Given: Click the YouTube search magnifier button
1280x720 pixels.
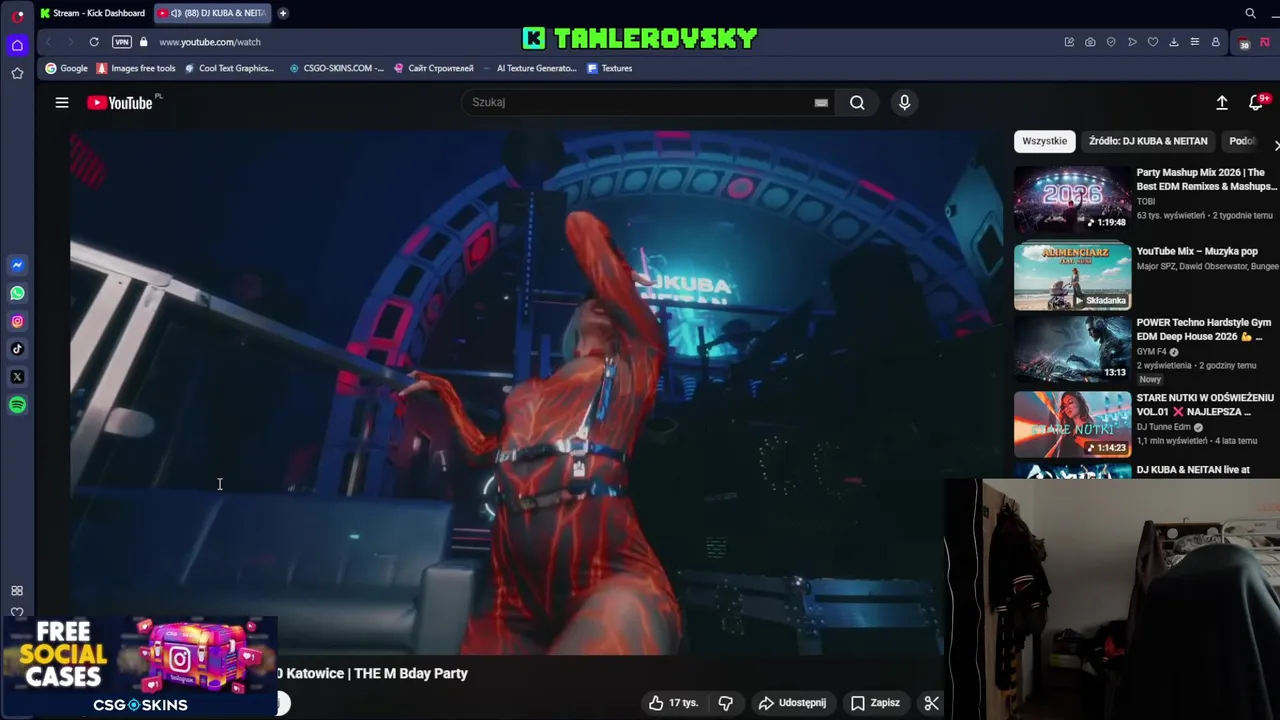Looking at the screenshot, I should click(x=857, y=102).
